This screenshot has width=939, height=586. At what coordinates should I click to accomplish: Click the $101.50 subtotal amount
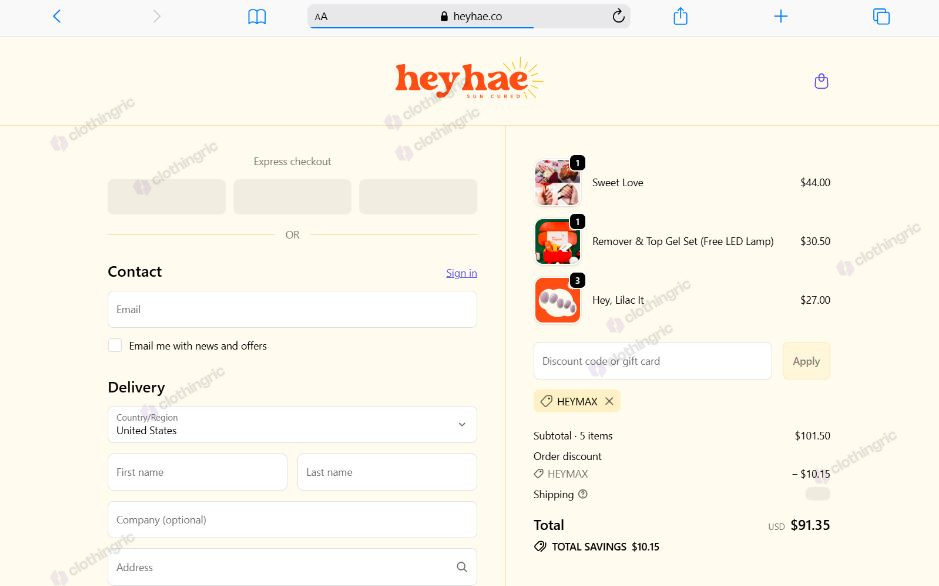click(x=812, y=436)
